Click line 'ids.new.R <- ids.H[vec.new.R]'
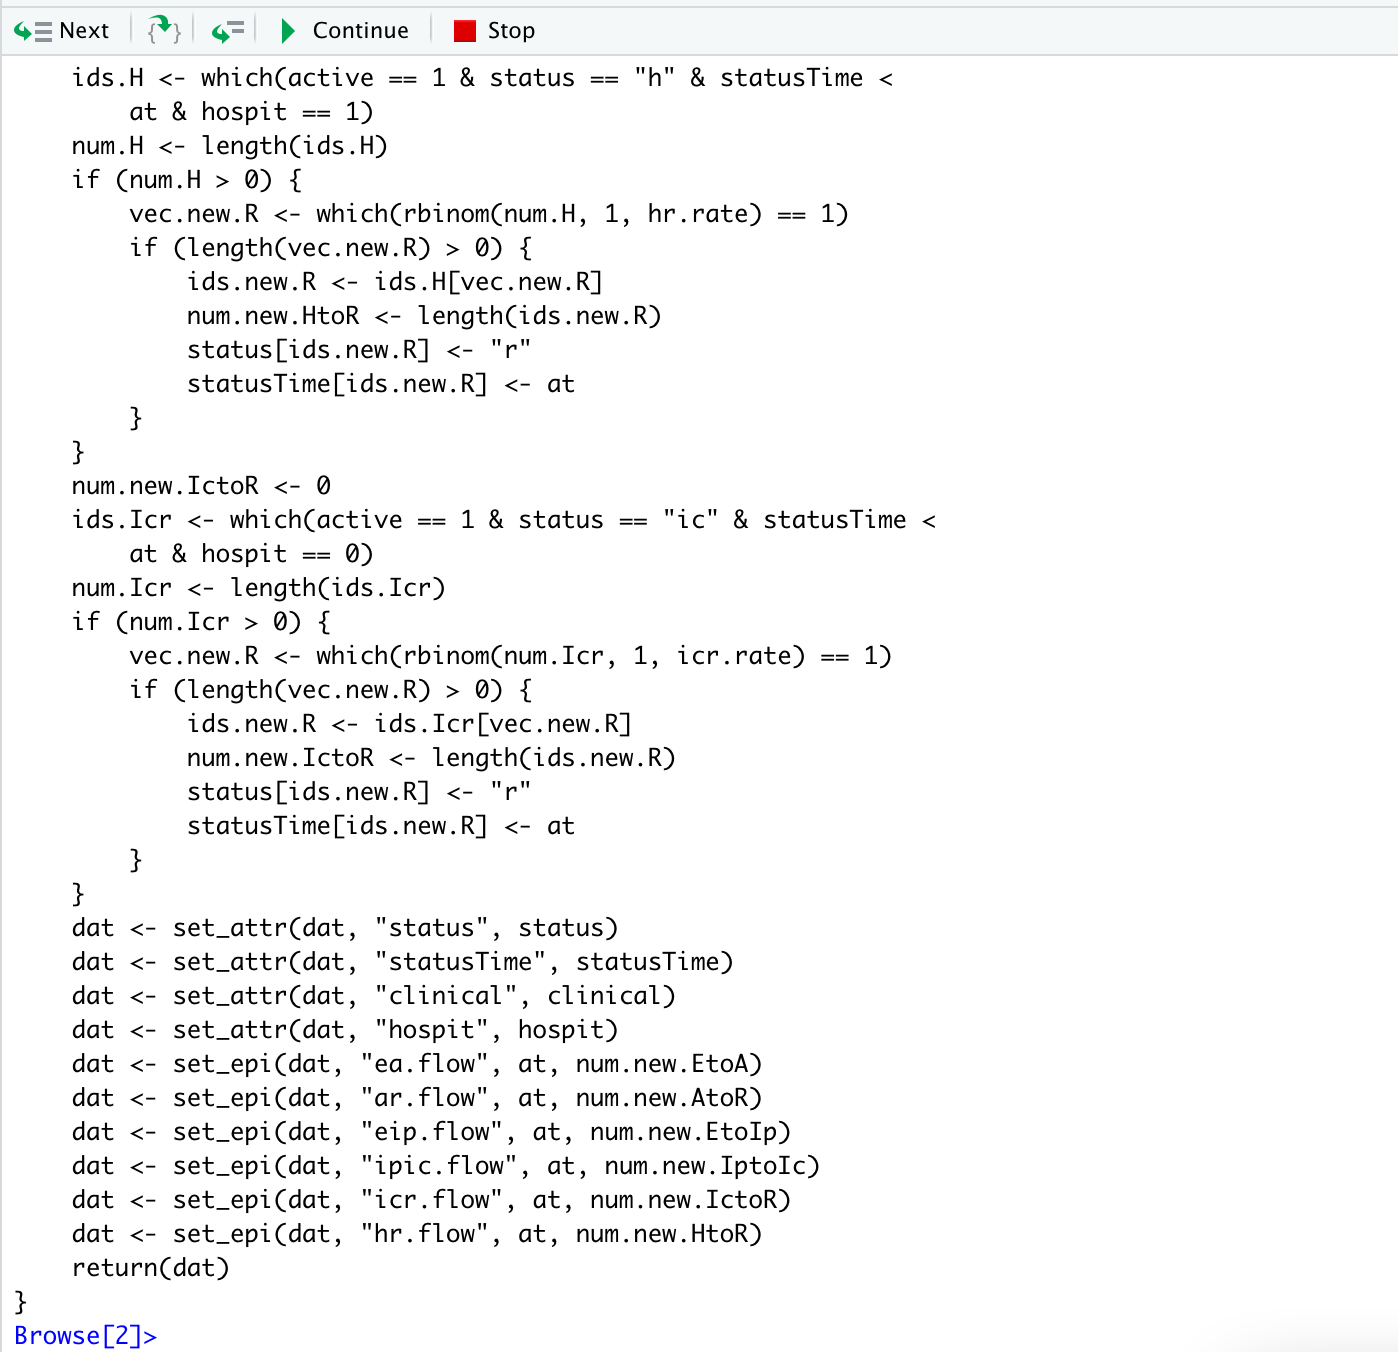Screen dimensions: 1398x1352 point(395,282)
